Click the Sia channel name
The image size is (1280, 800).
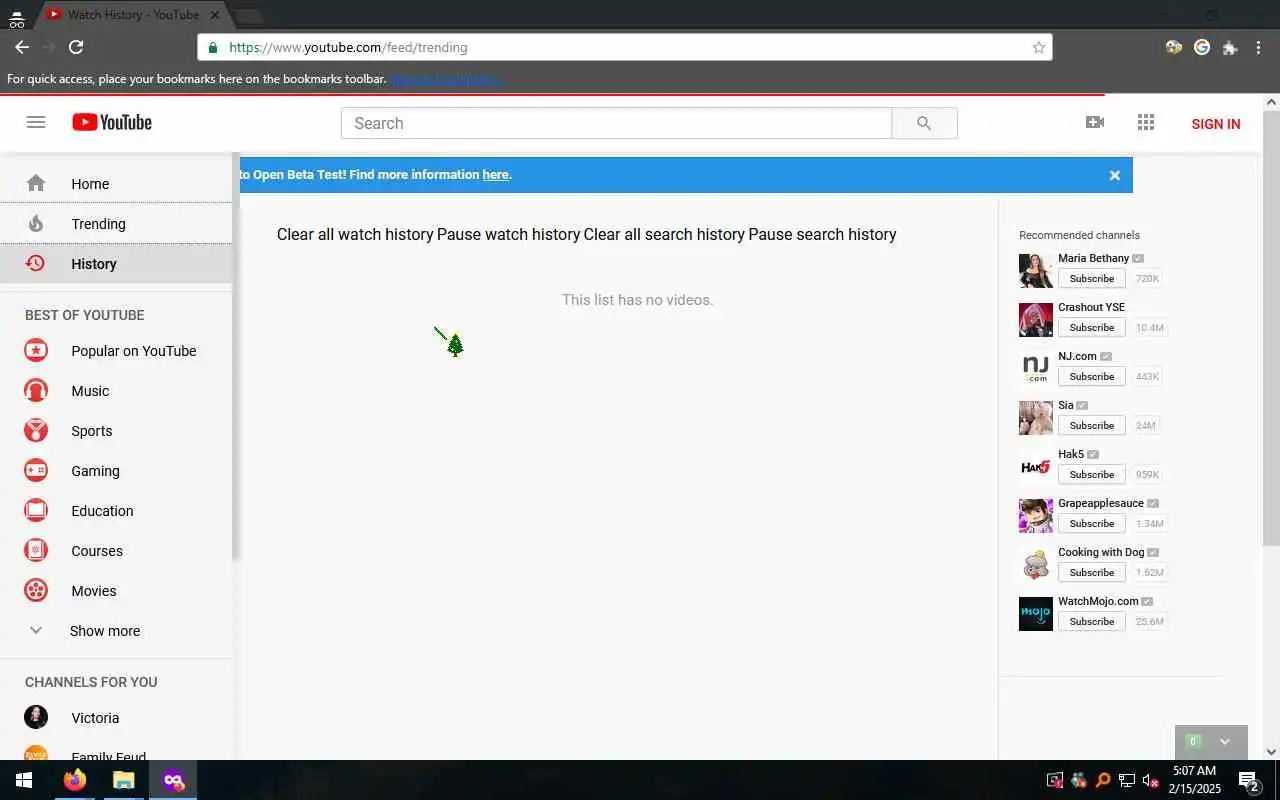tap(1066, 405)
